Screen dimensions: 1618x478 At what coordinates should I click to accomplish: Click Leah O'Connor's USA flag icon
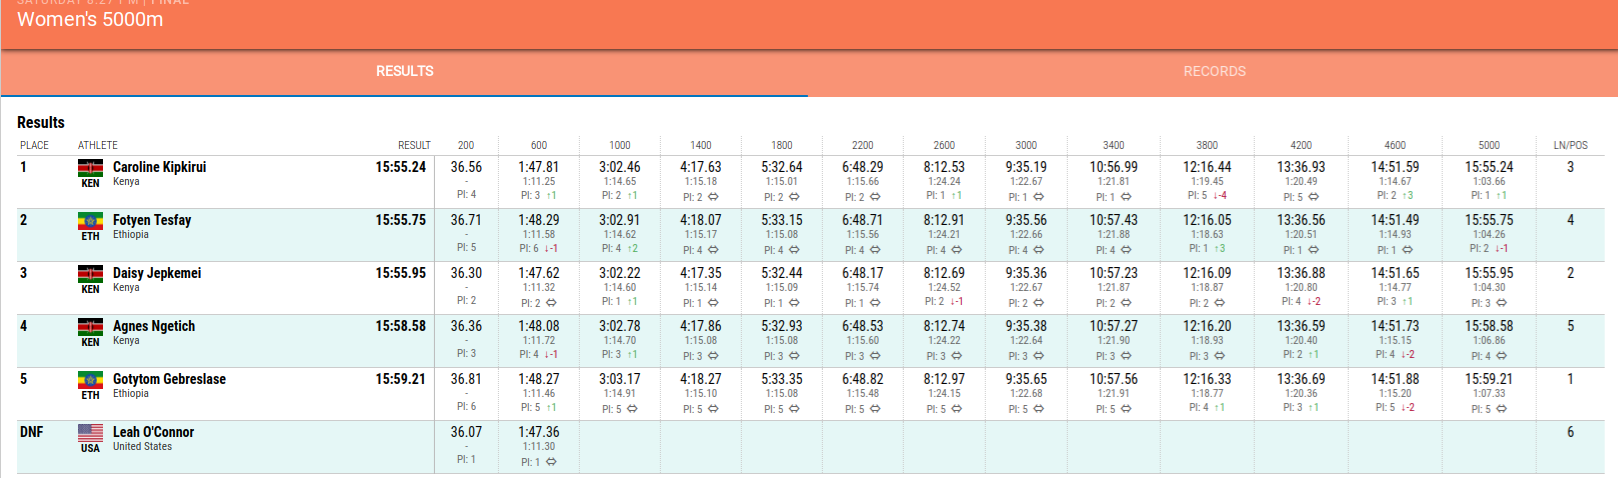point(90,433)
